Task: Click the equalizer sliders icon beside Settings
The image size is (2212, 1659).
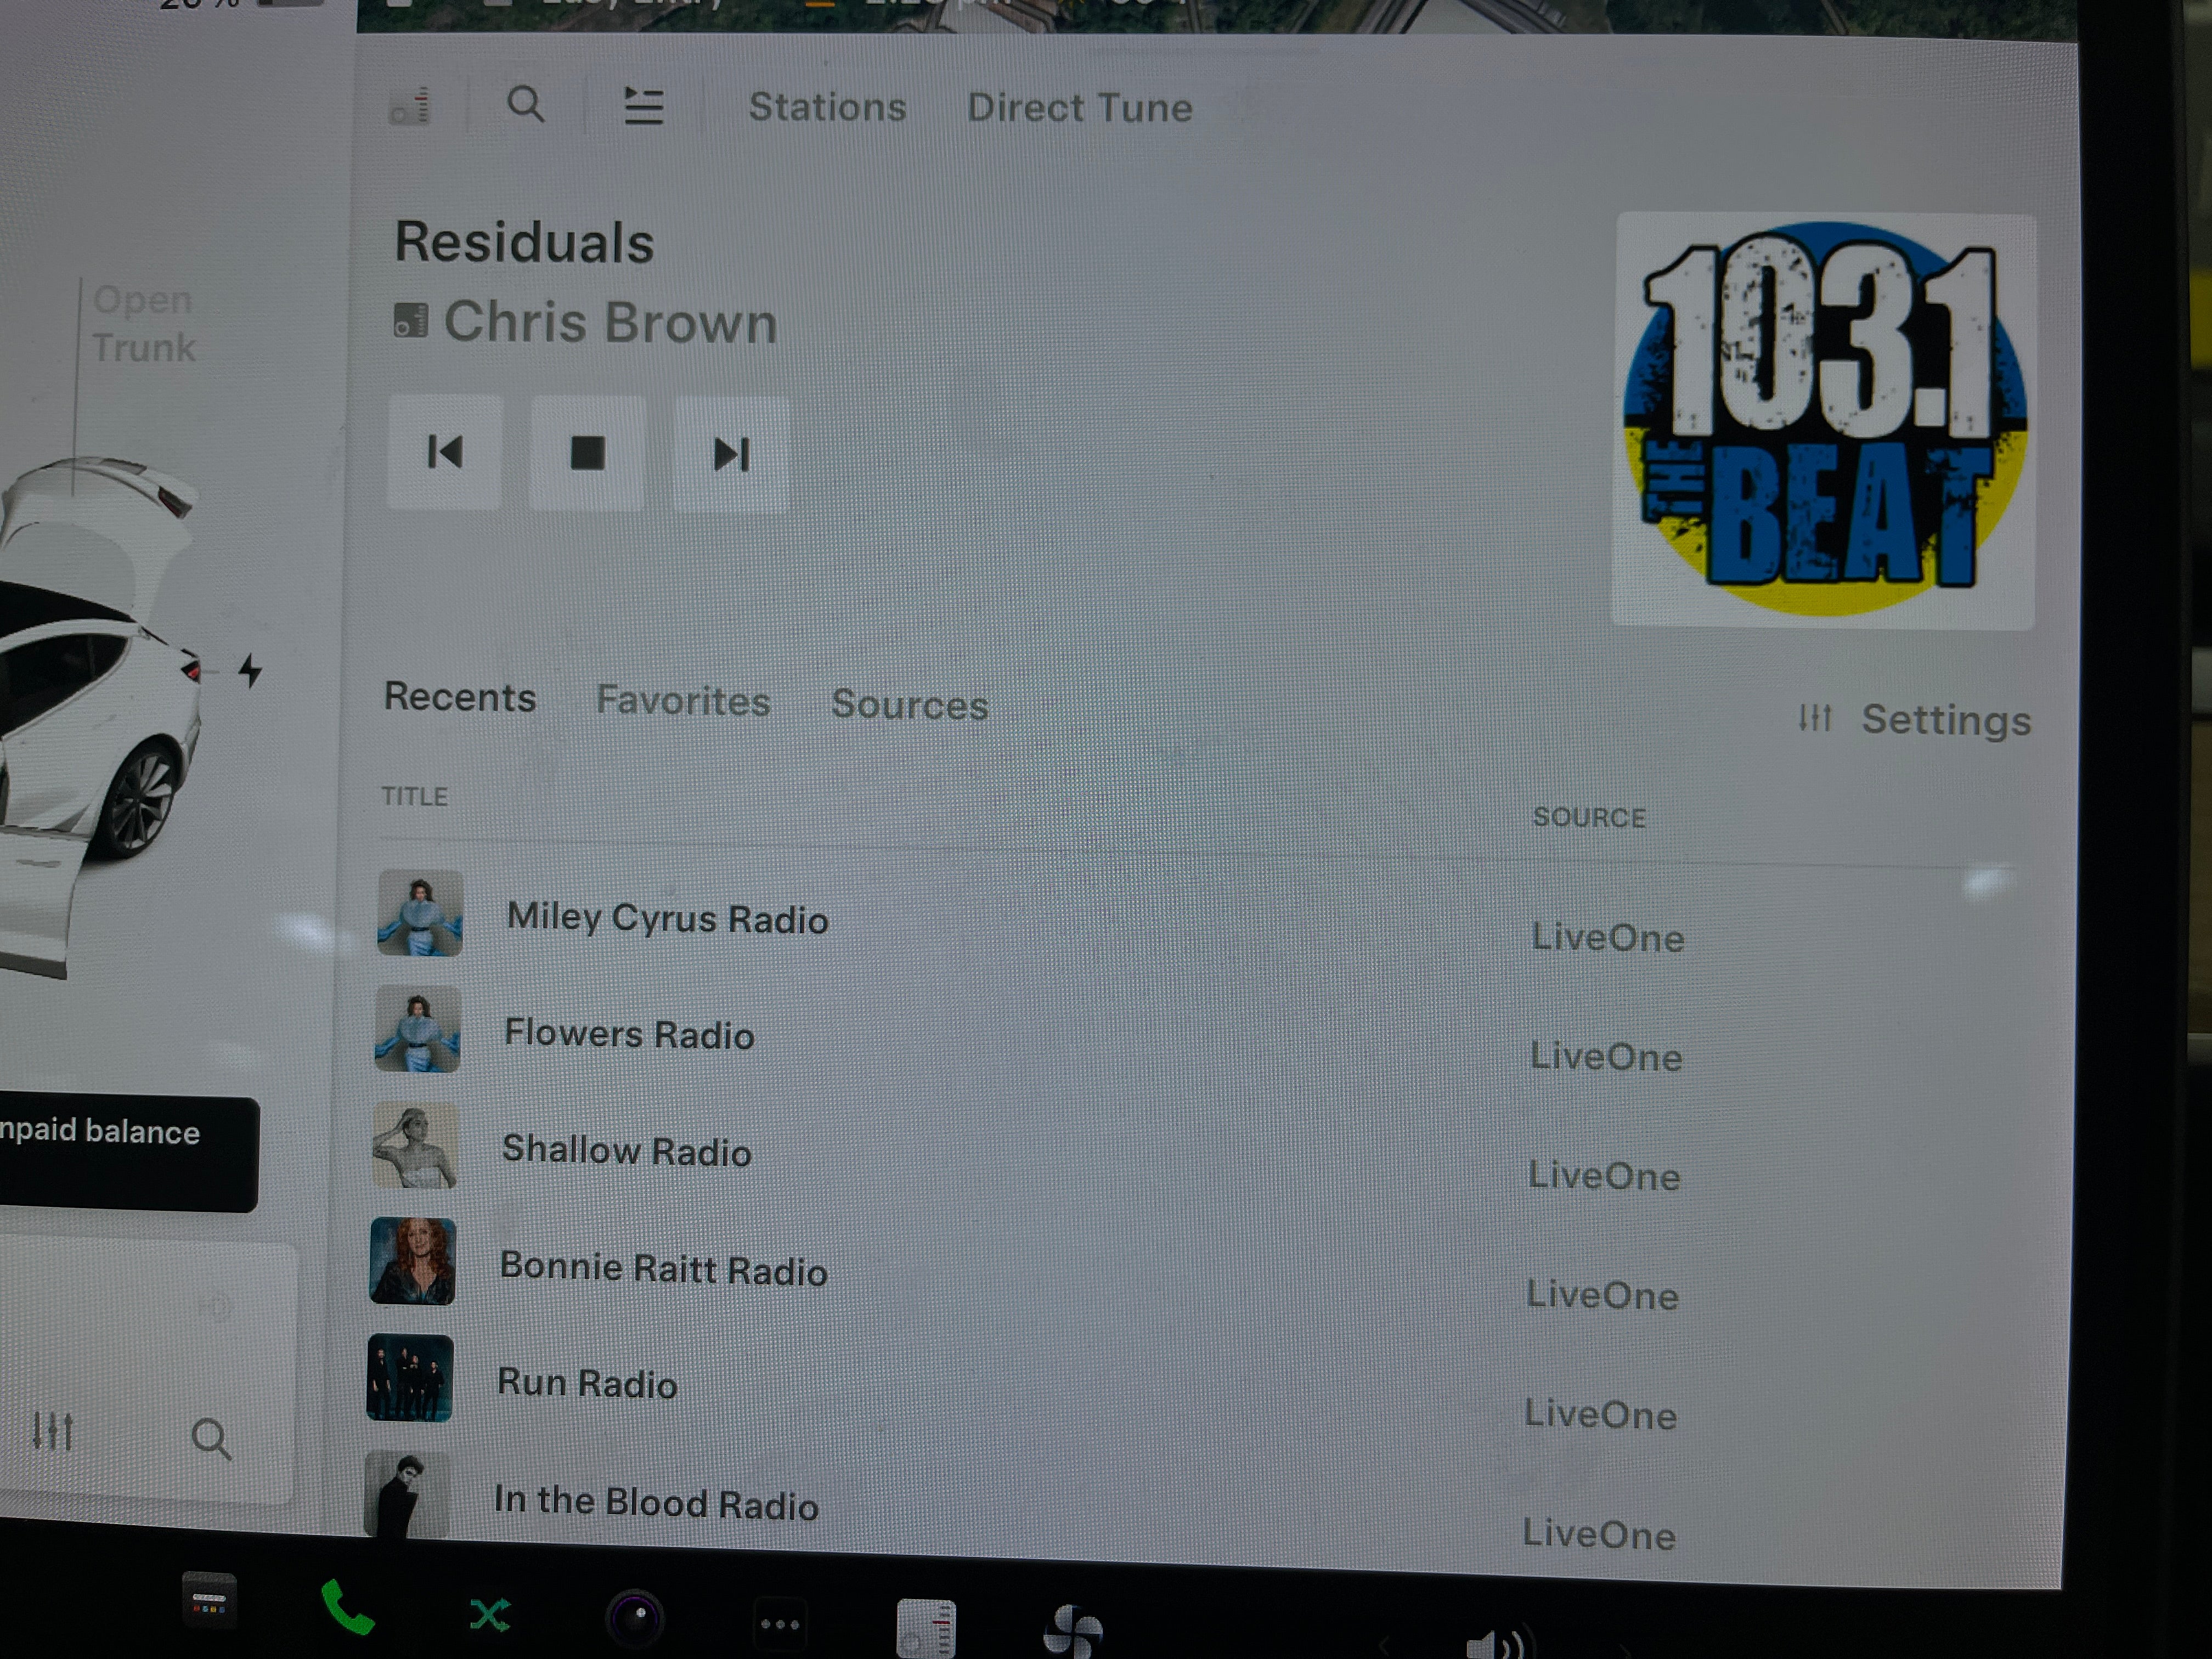Action: point(1814,717)
